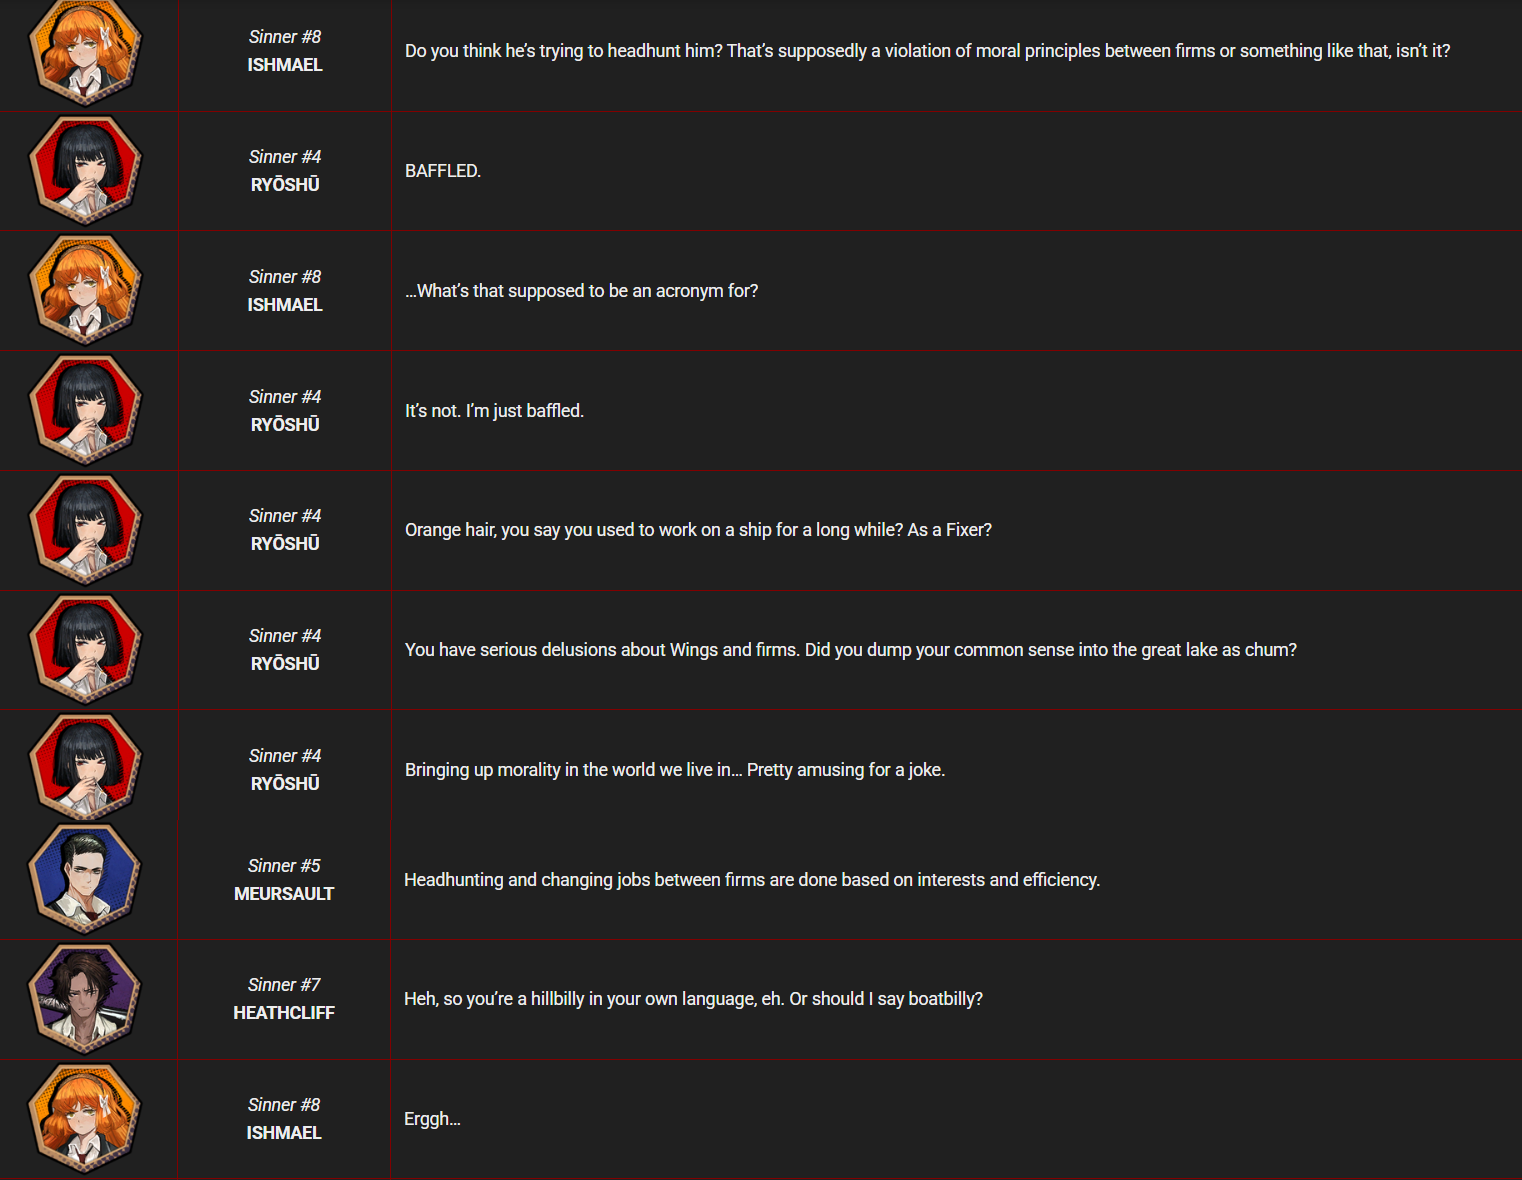The height and width of the screenshot is (1180, 1522).
Task: Click the 'Sinner #5' label
Action: (284, 866)
